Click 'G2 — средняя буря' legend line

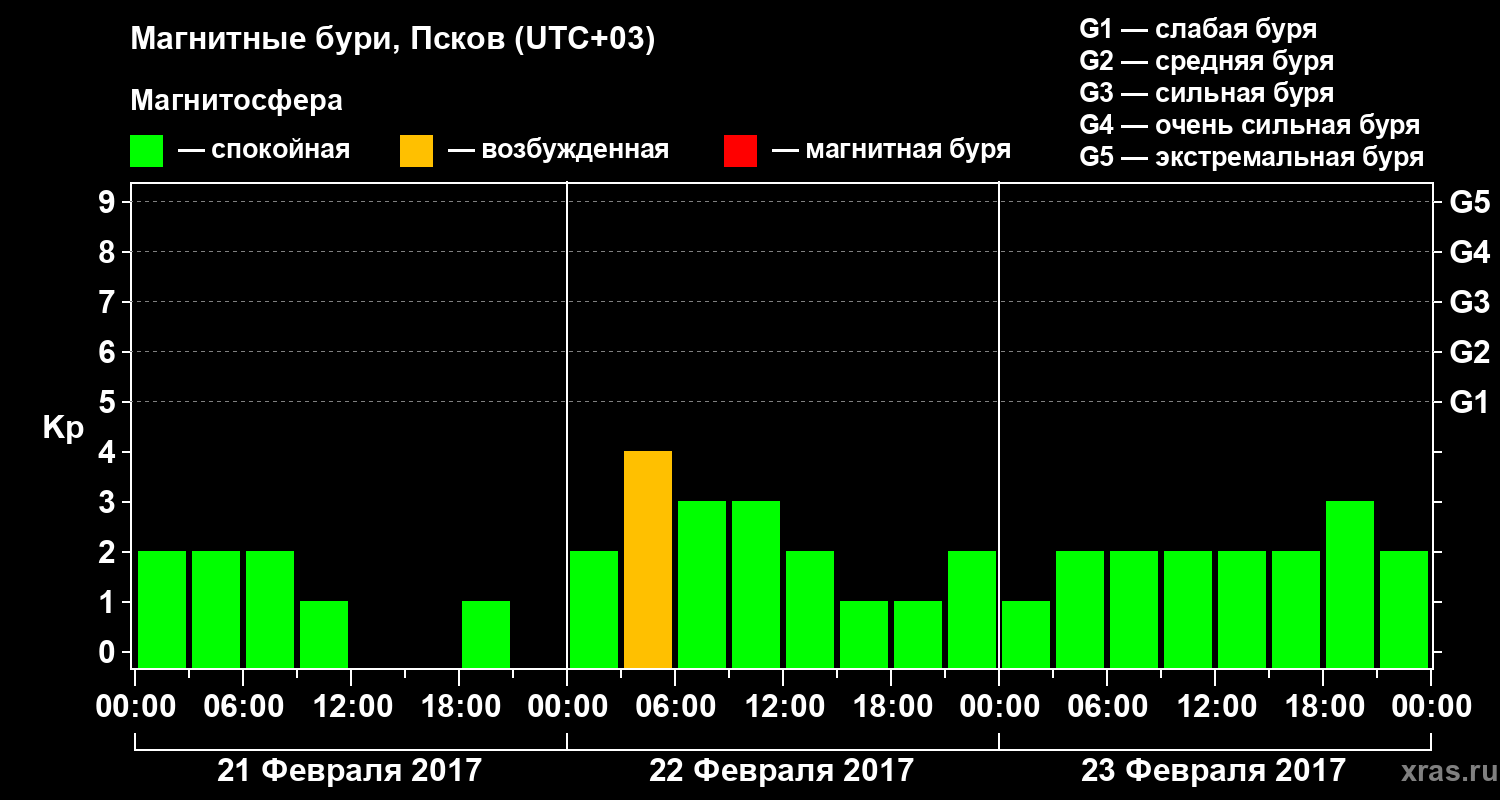[1206, 61]
